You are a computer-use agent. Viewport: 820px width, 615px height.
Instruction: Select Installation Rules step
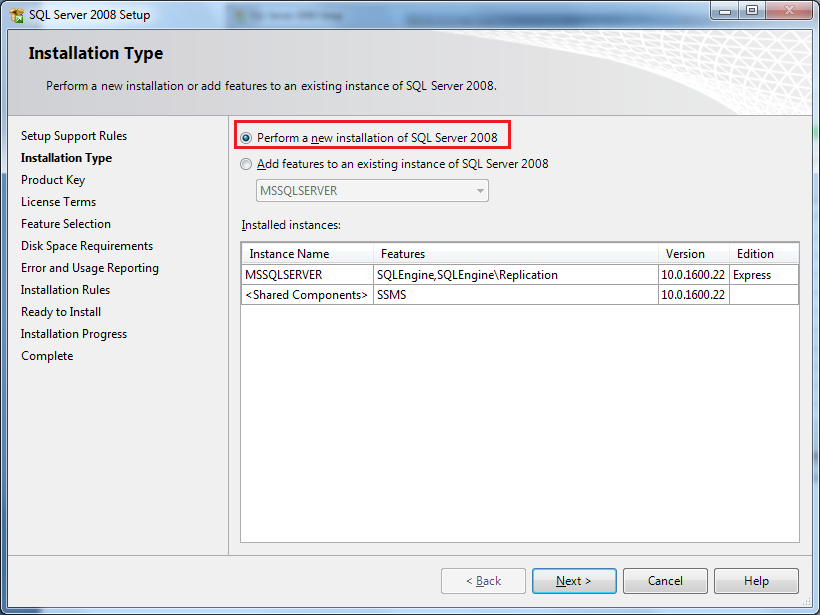click(x=65, y=290)
